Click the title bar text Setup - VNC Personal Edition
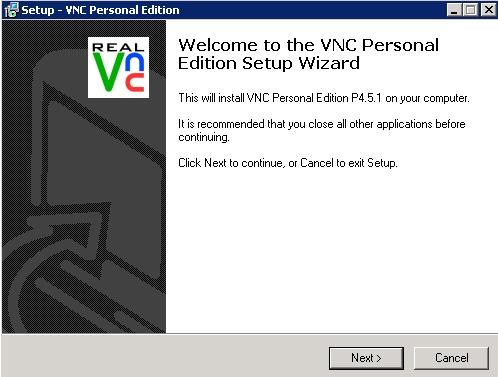Image resolution: width=498 pixels, height=377 pixels. coord(100,10)
